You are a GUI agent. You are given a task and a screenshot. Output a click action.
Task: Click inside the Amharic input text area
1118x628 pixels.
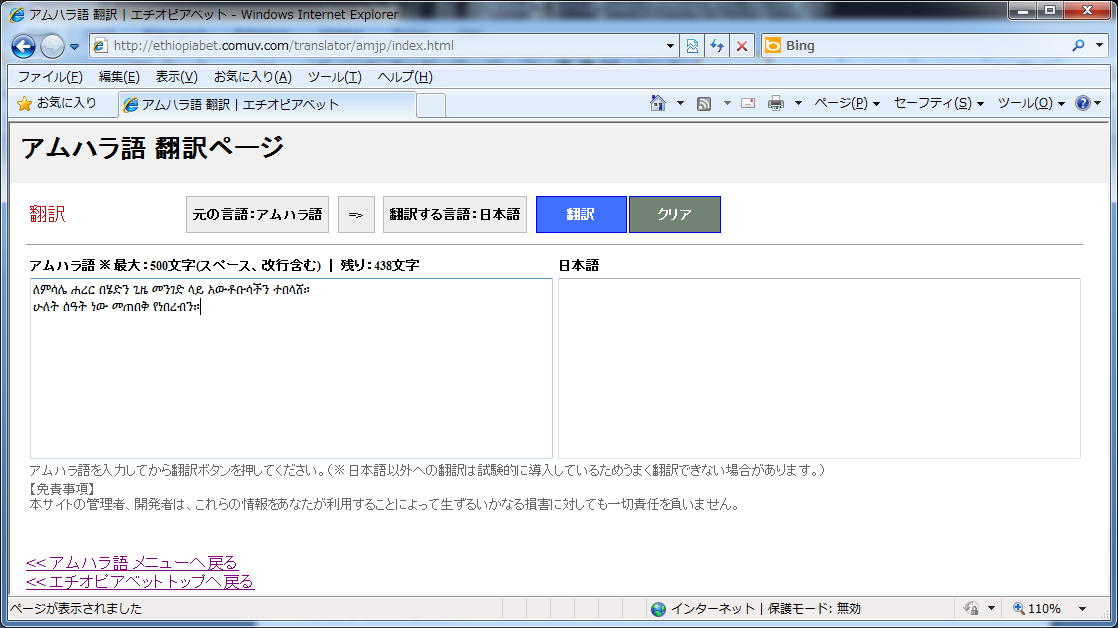tap(291, 368)
